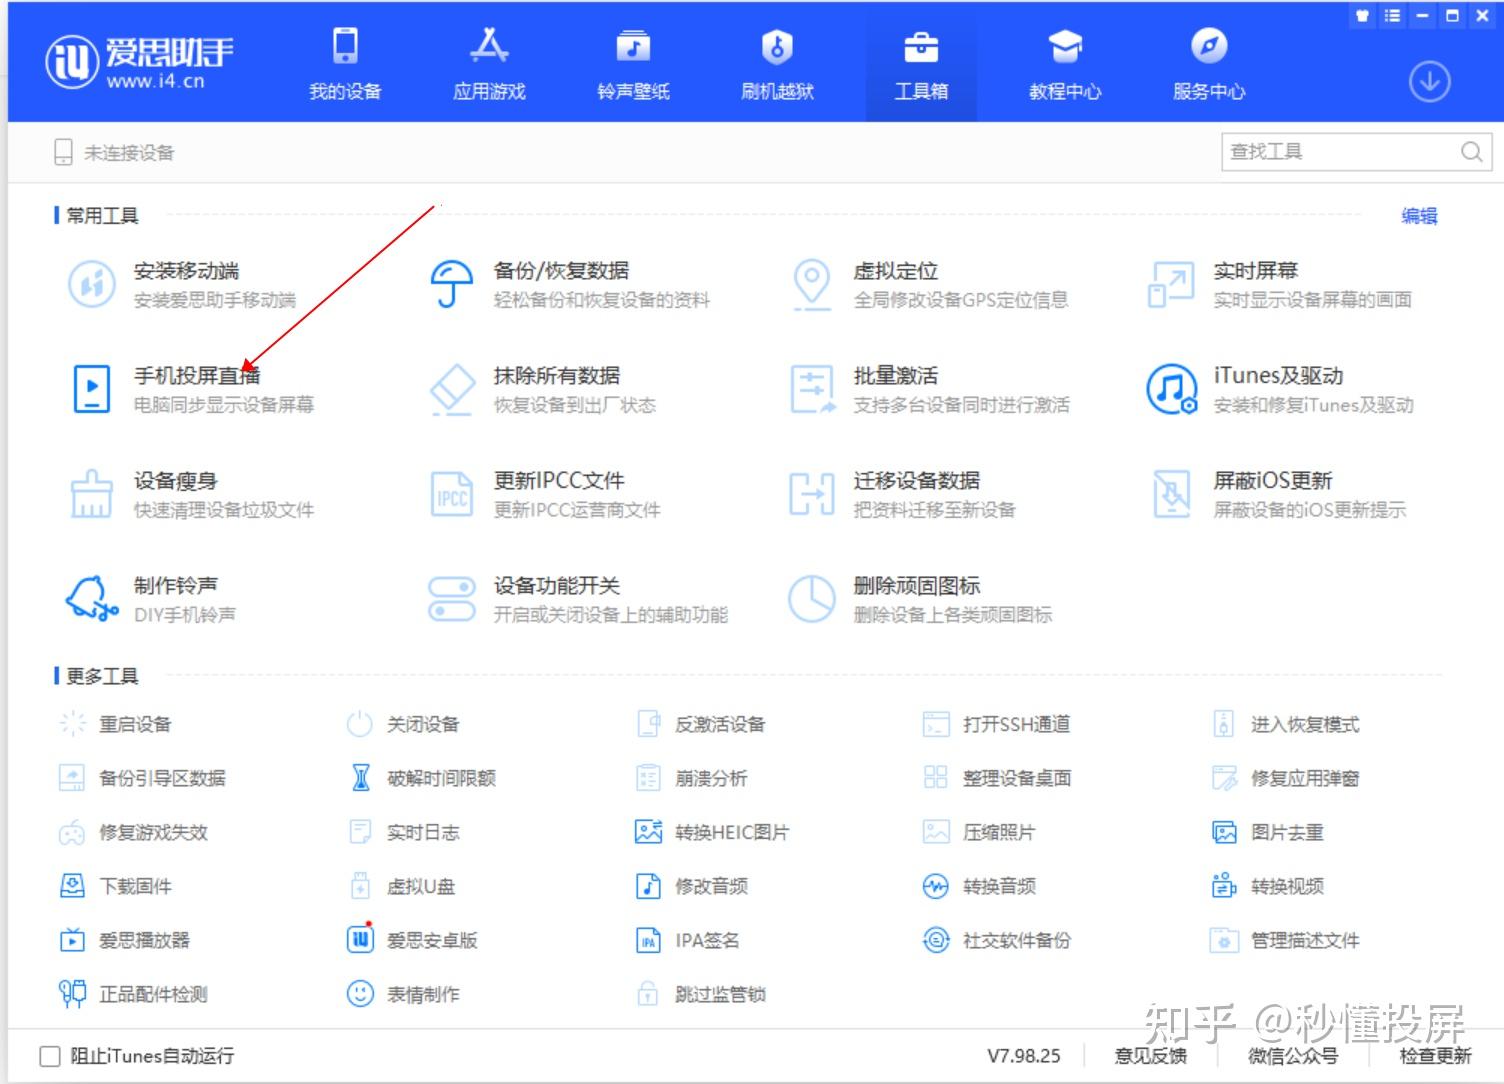Click the search magnifier icon
The height and width of the screenshot is (1084, 1504).
(1471, 152)
